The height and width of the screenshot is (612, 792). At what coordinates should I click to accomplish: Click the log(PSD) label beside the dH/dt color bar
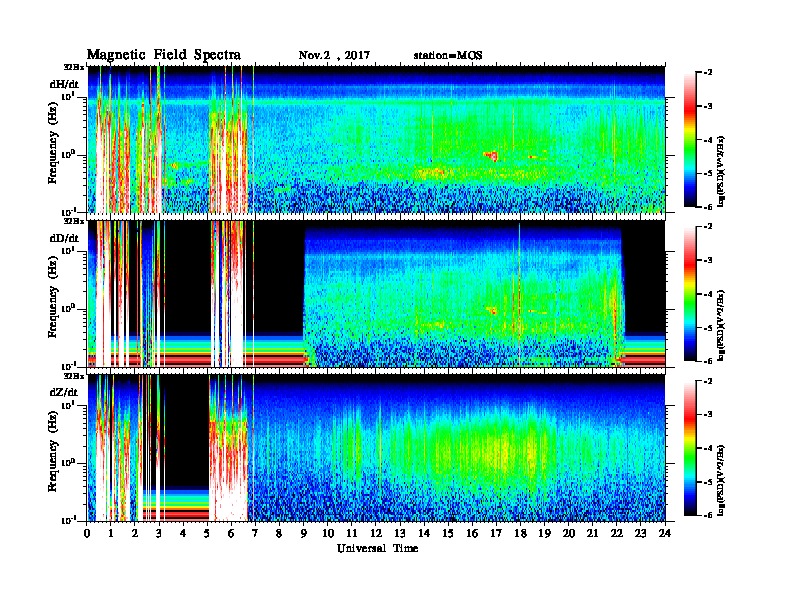coord(721,171)
